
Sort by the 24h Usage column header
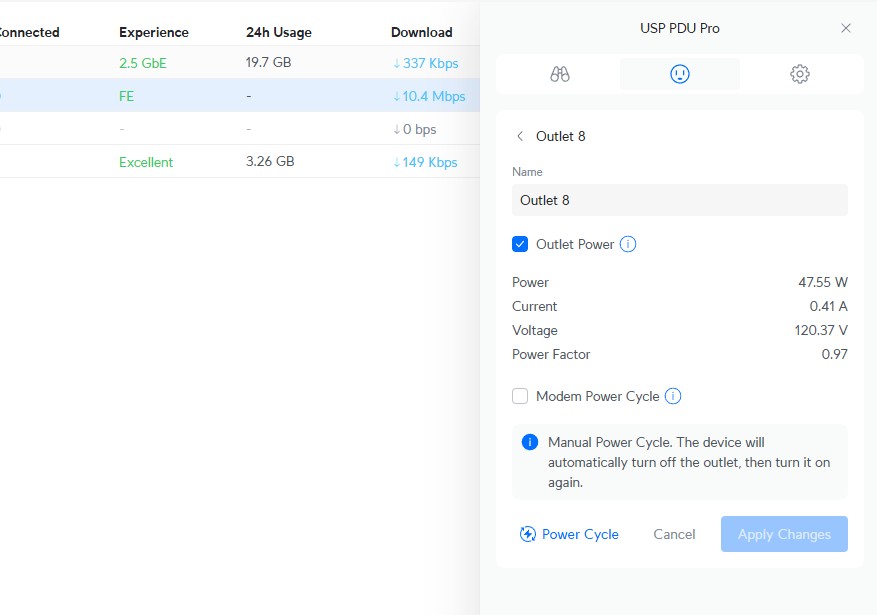[x=279, y=32]
